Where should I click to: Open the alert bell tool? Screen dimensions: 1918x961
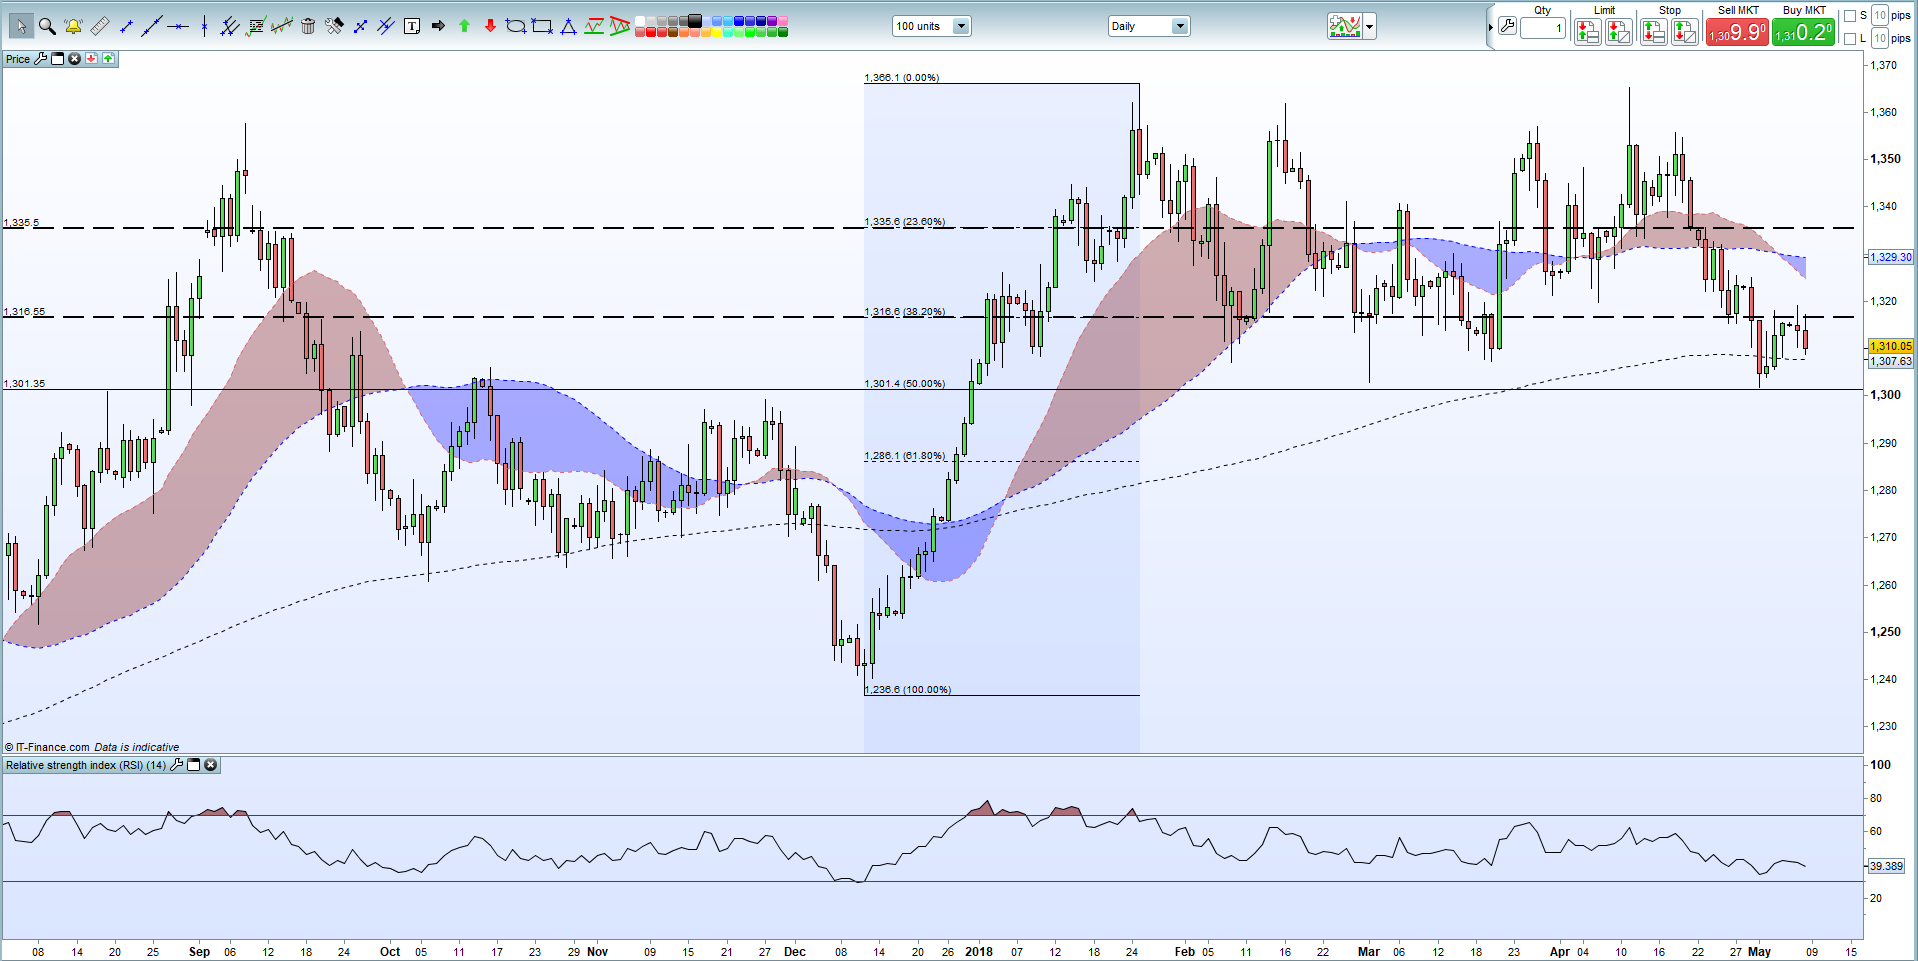73,26
